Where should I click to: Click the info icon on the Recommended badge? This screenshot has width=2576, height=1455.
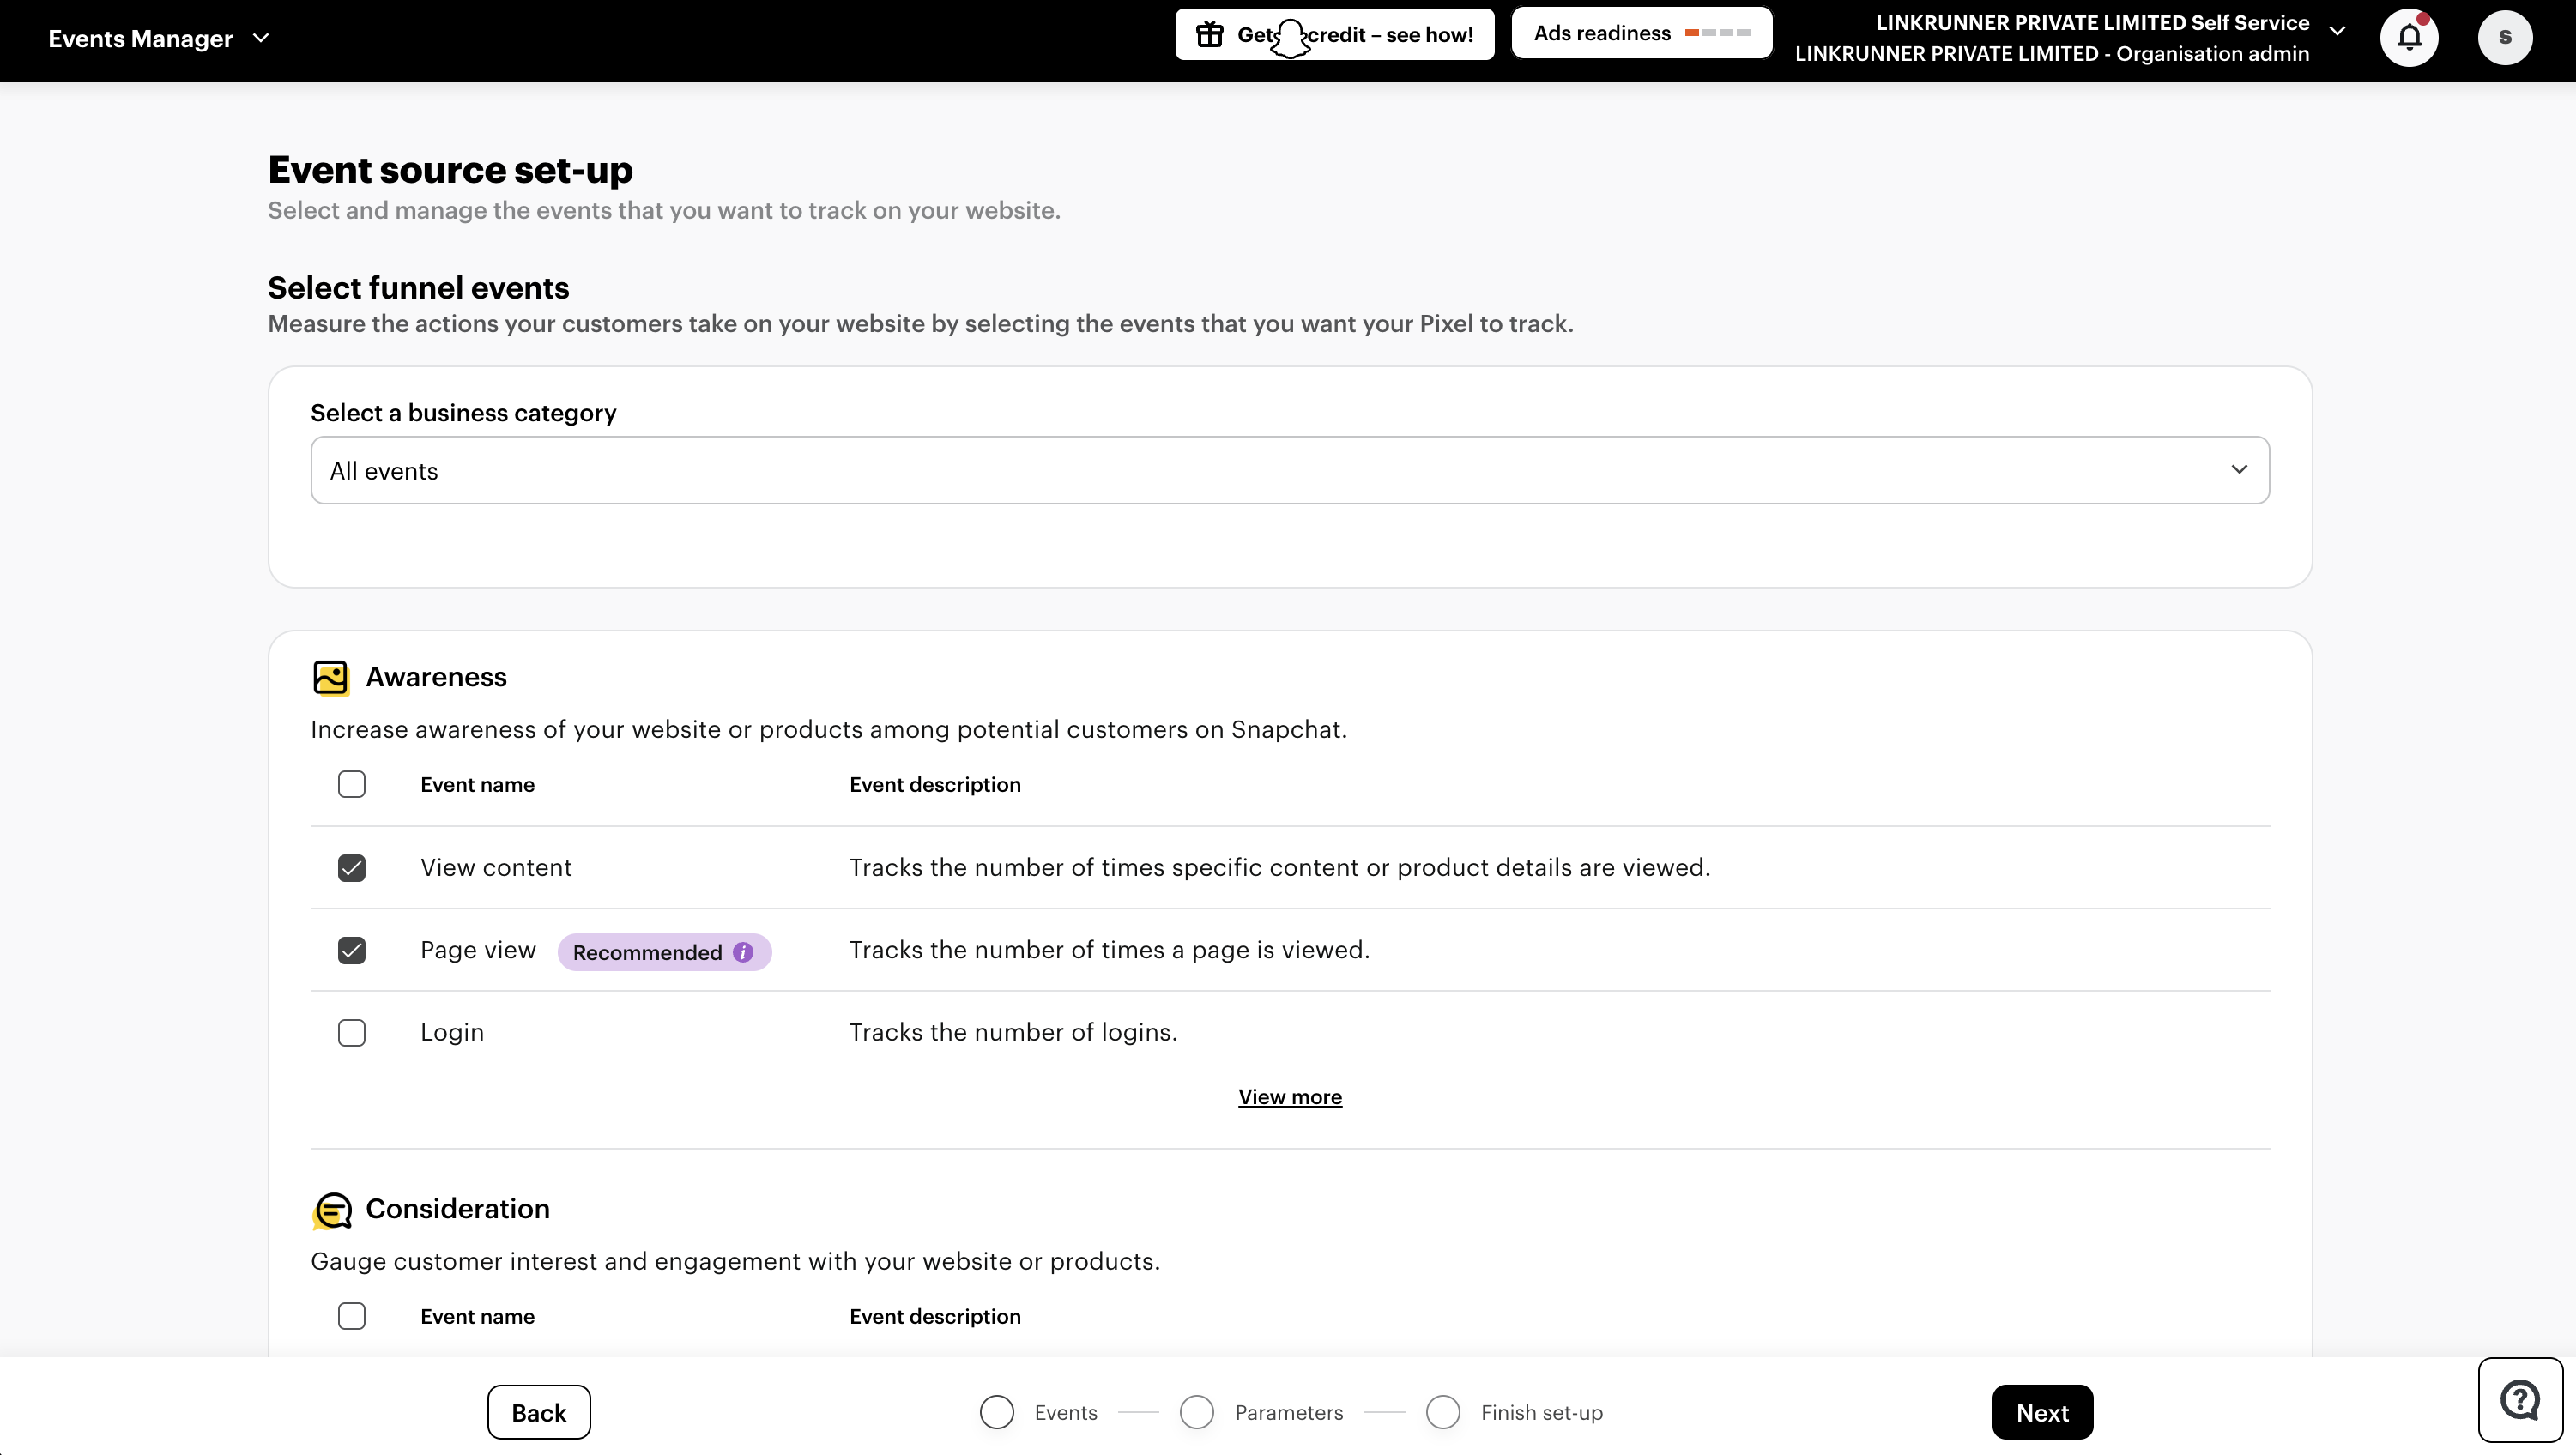tap(743, 952)
